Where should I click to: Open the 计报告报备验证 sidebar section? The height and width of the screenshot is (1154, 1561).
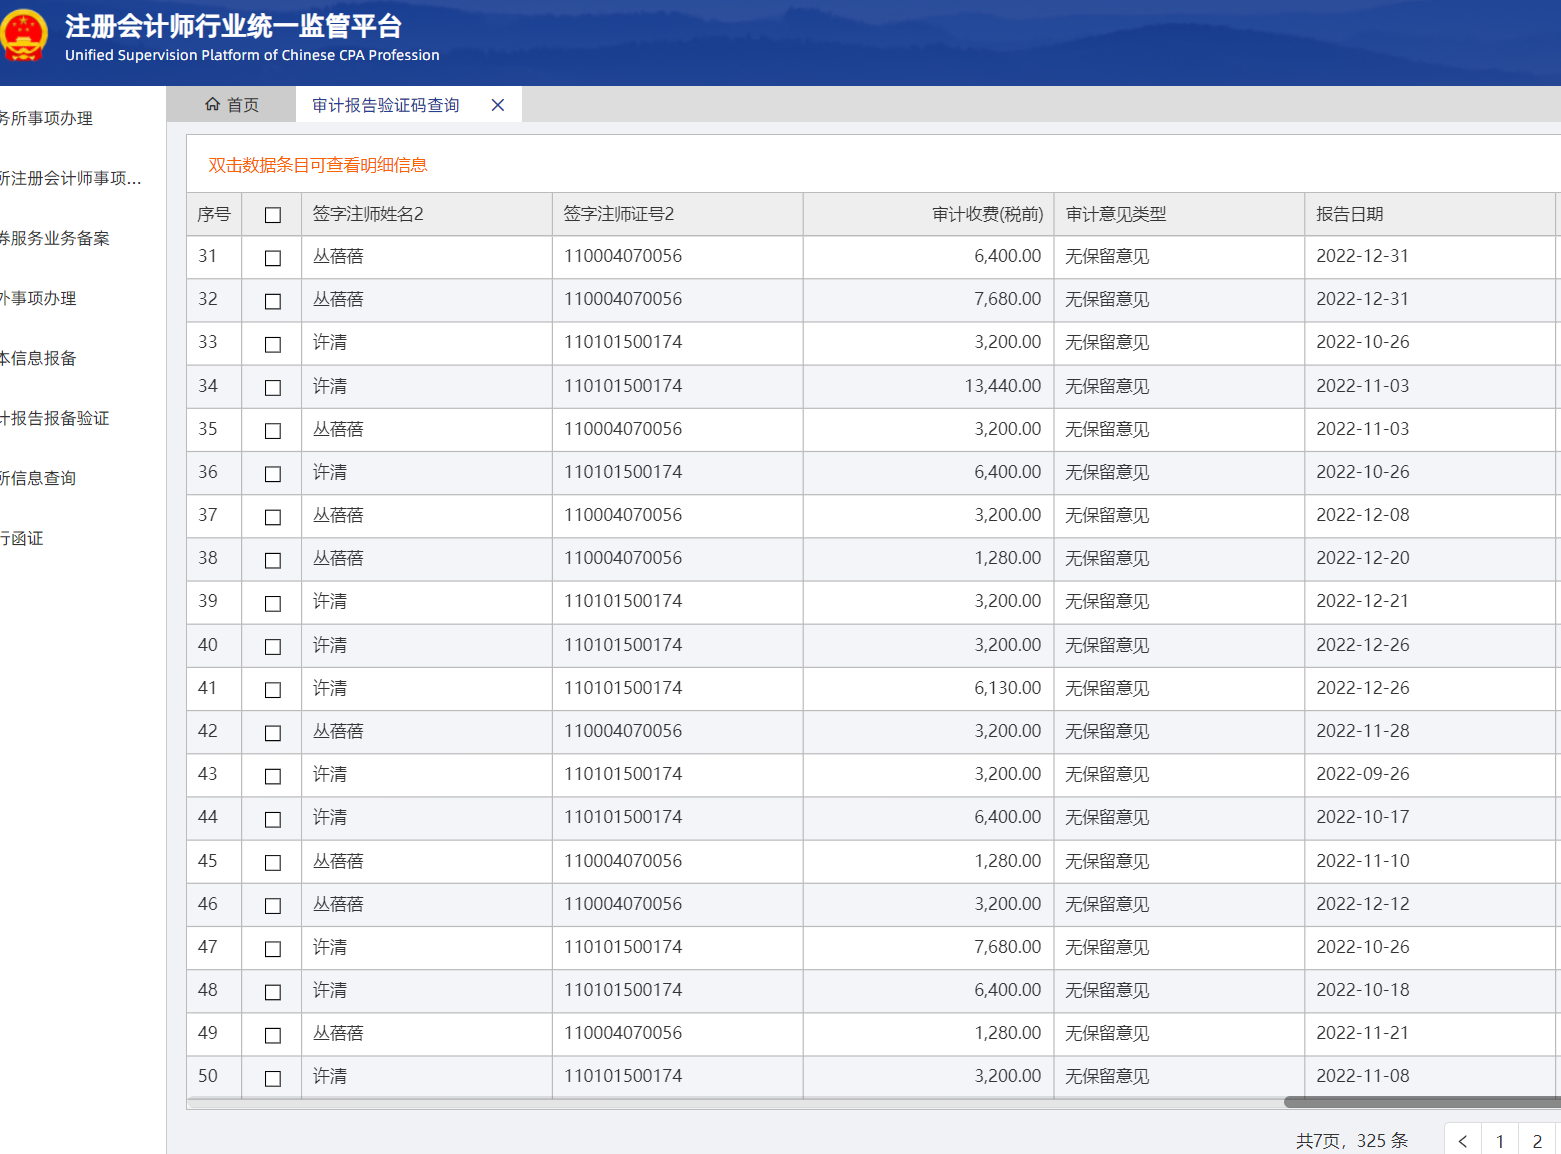coord(55,418)
